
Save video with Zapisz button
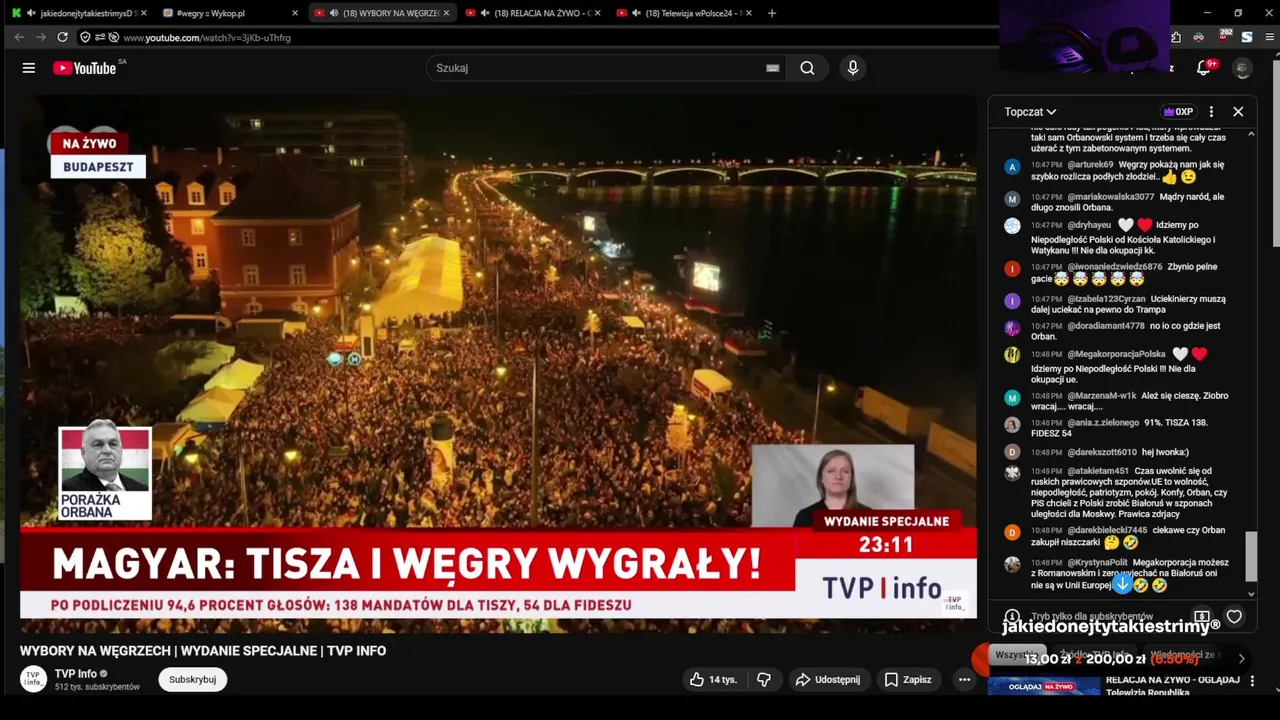point(908,680)
